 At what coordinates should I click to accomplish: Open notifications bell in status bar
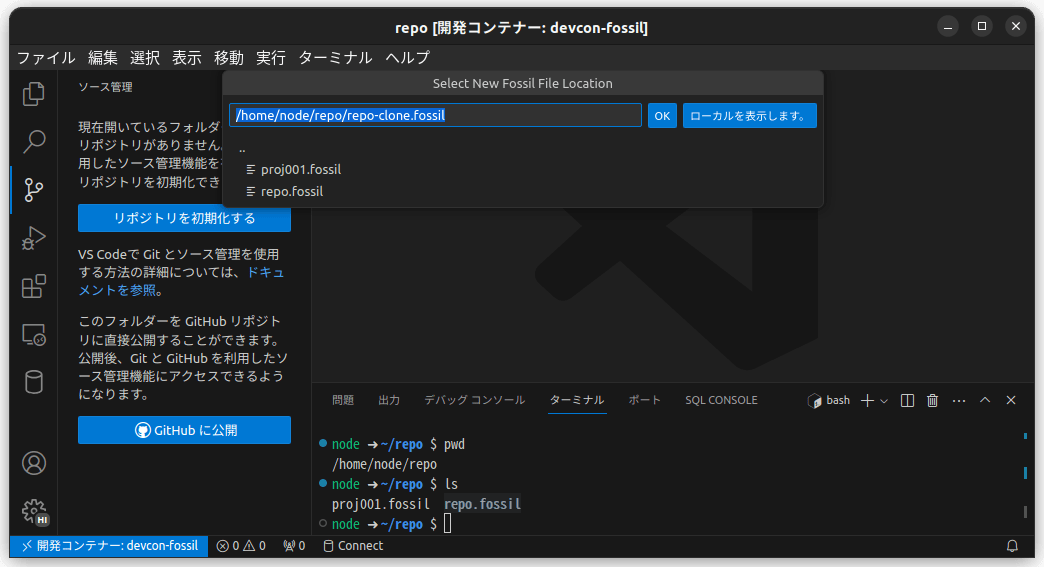coord(1012,546)
